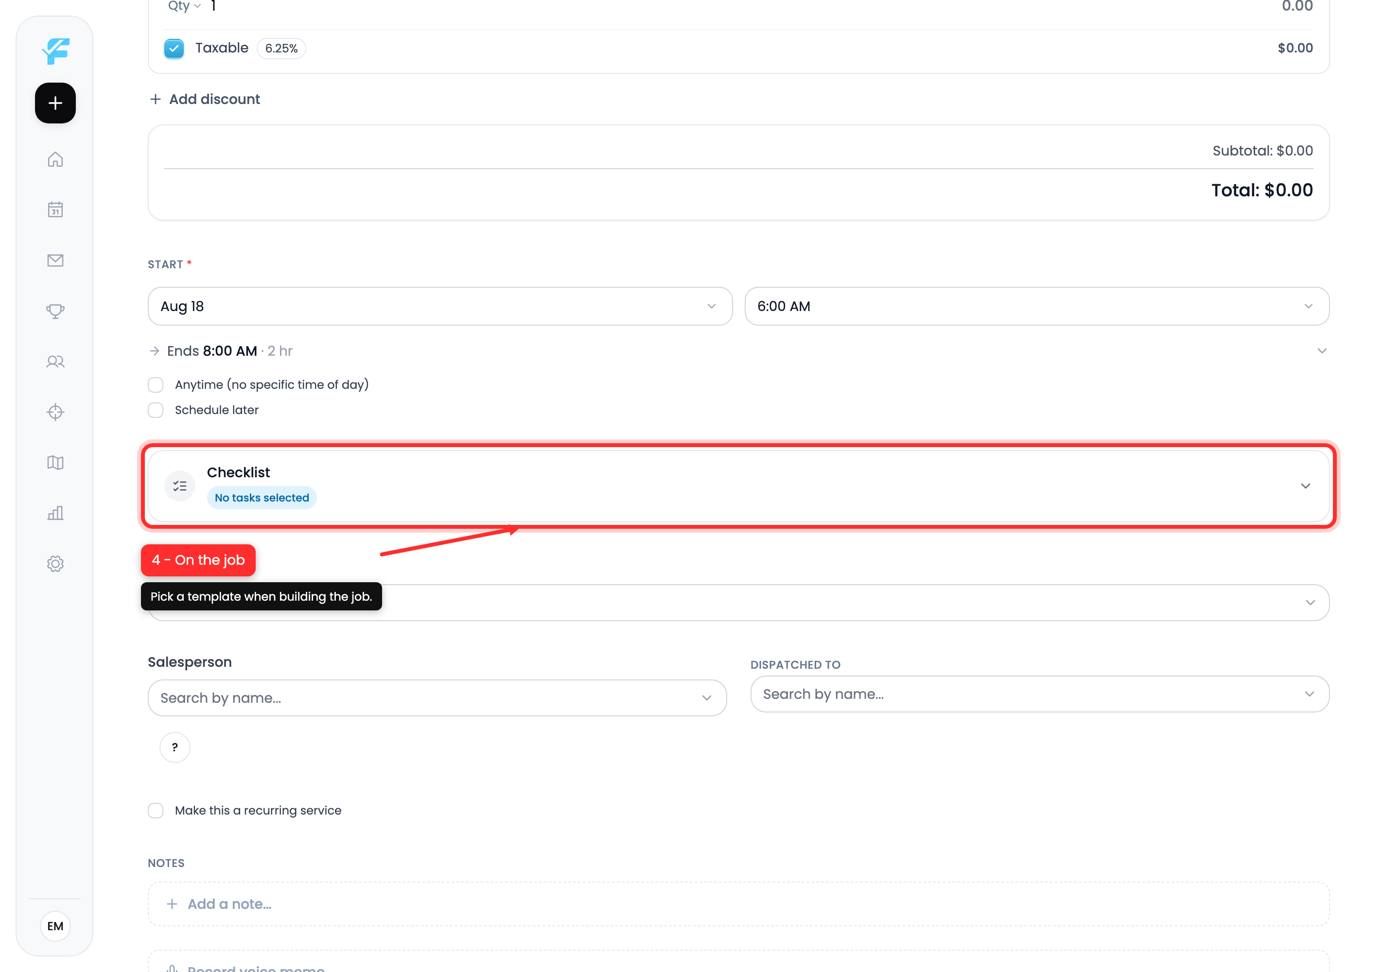
Task: Open the settings gear icon
Action: point(55,564)
